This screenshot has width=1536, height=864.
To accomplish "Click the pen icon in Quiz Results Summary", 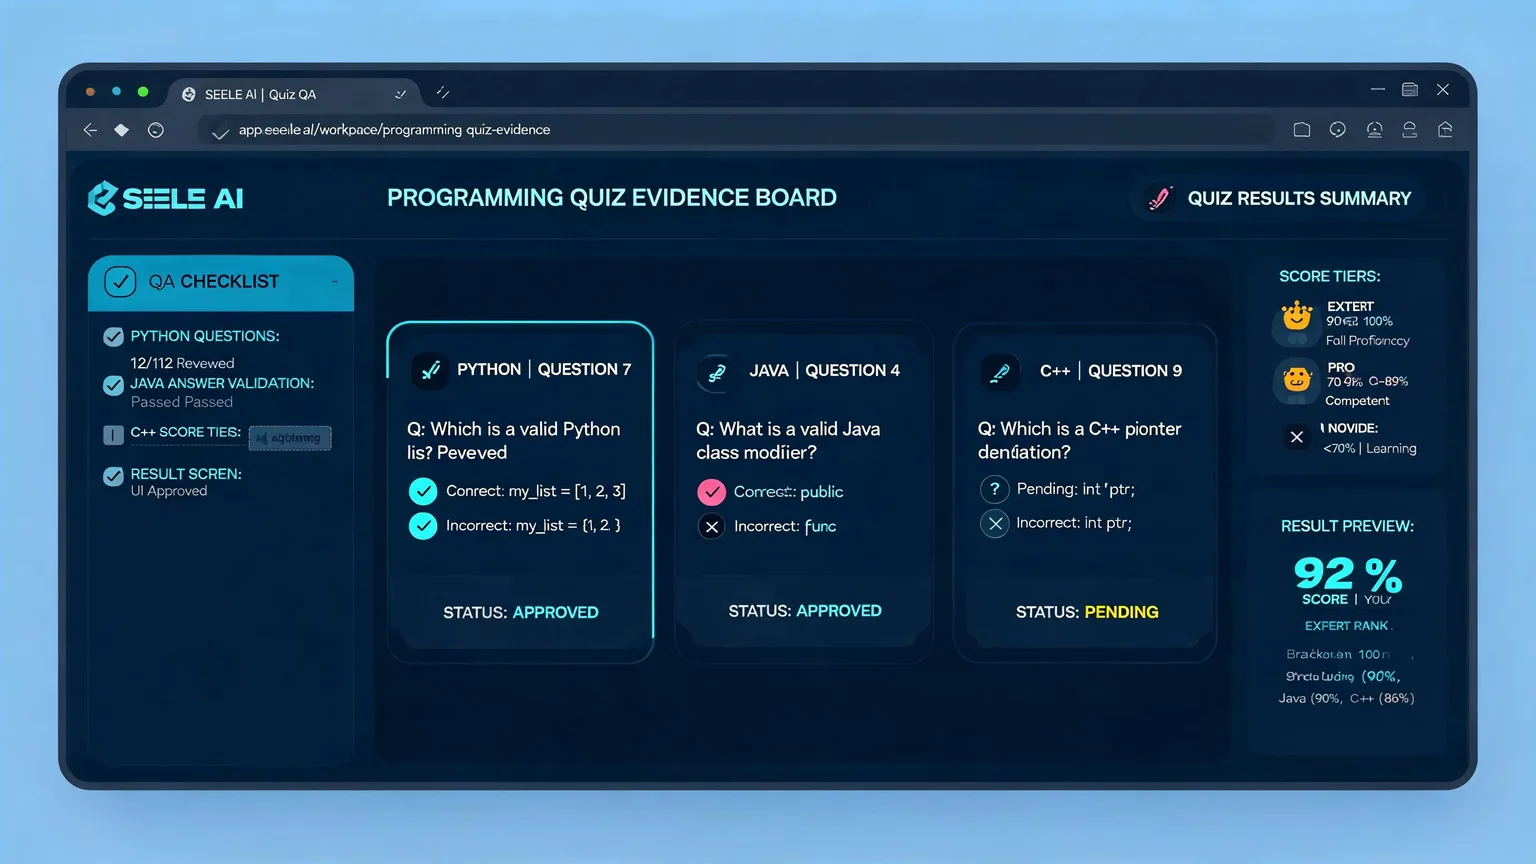I will [x=1160, y=198].
